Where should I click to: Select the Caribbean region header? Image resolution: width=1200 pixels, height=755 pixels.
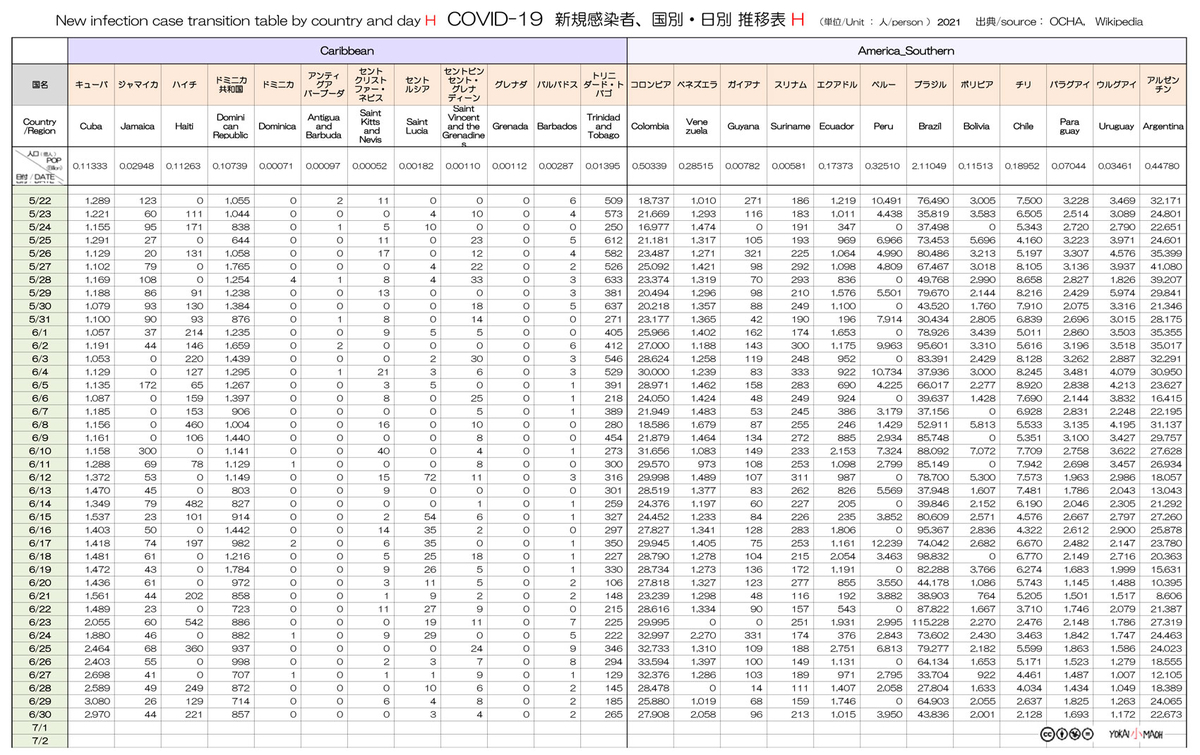tap(347, 49)
